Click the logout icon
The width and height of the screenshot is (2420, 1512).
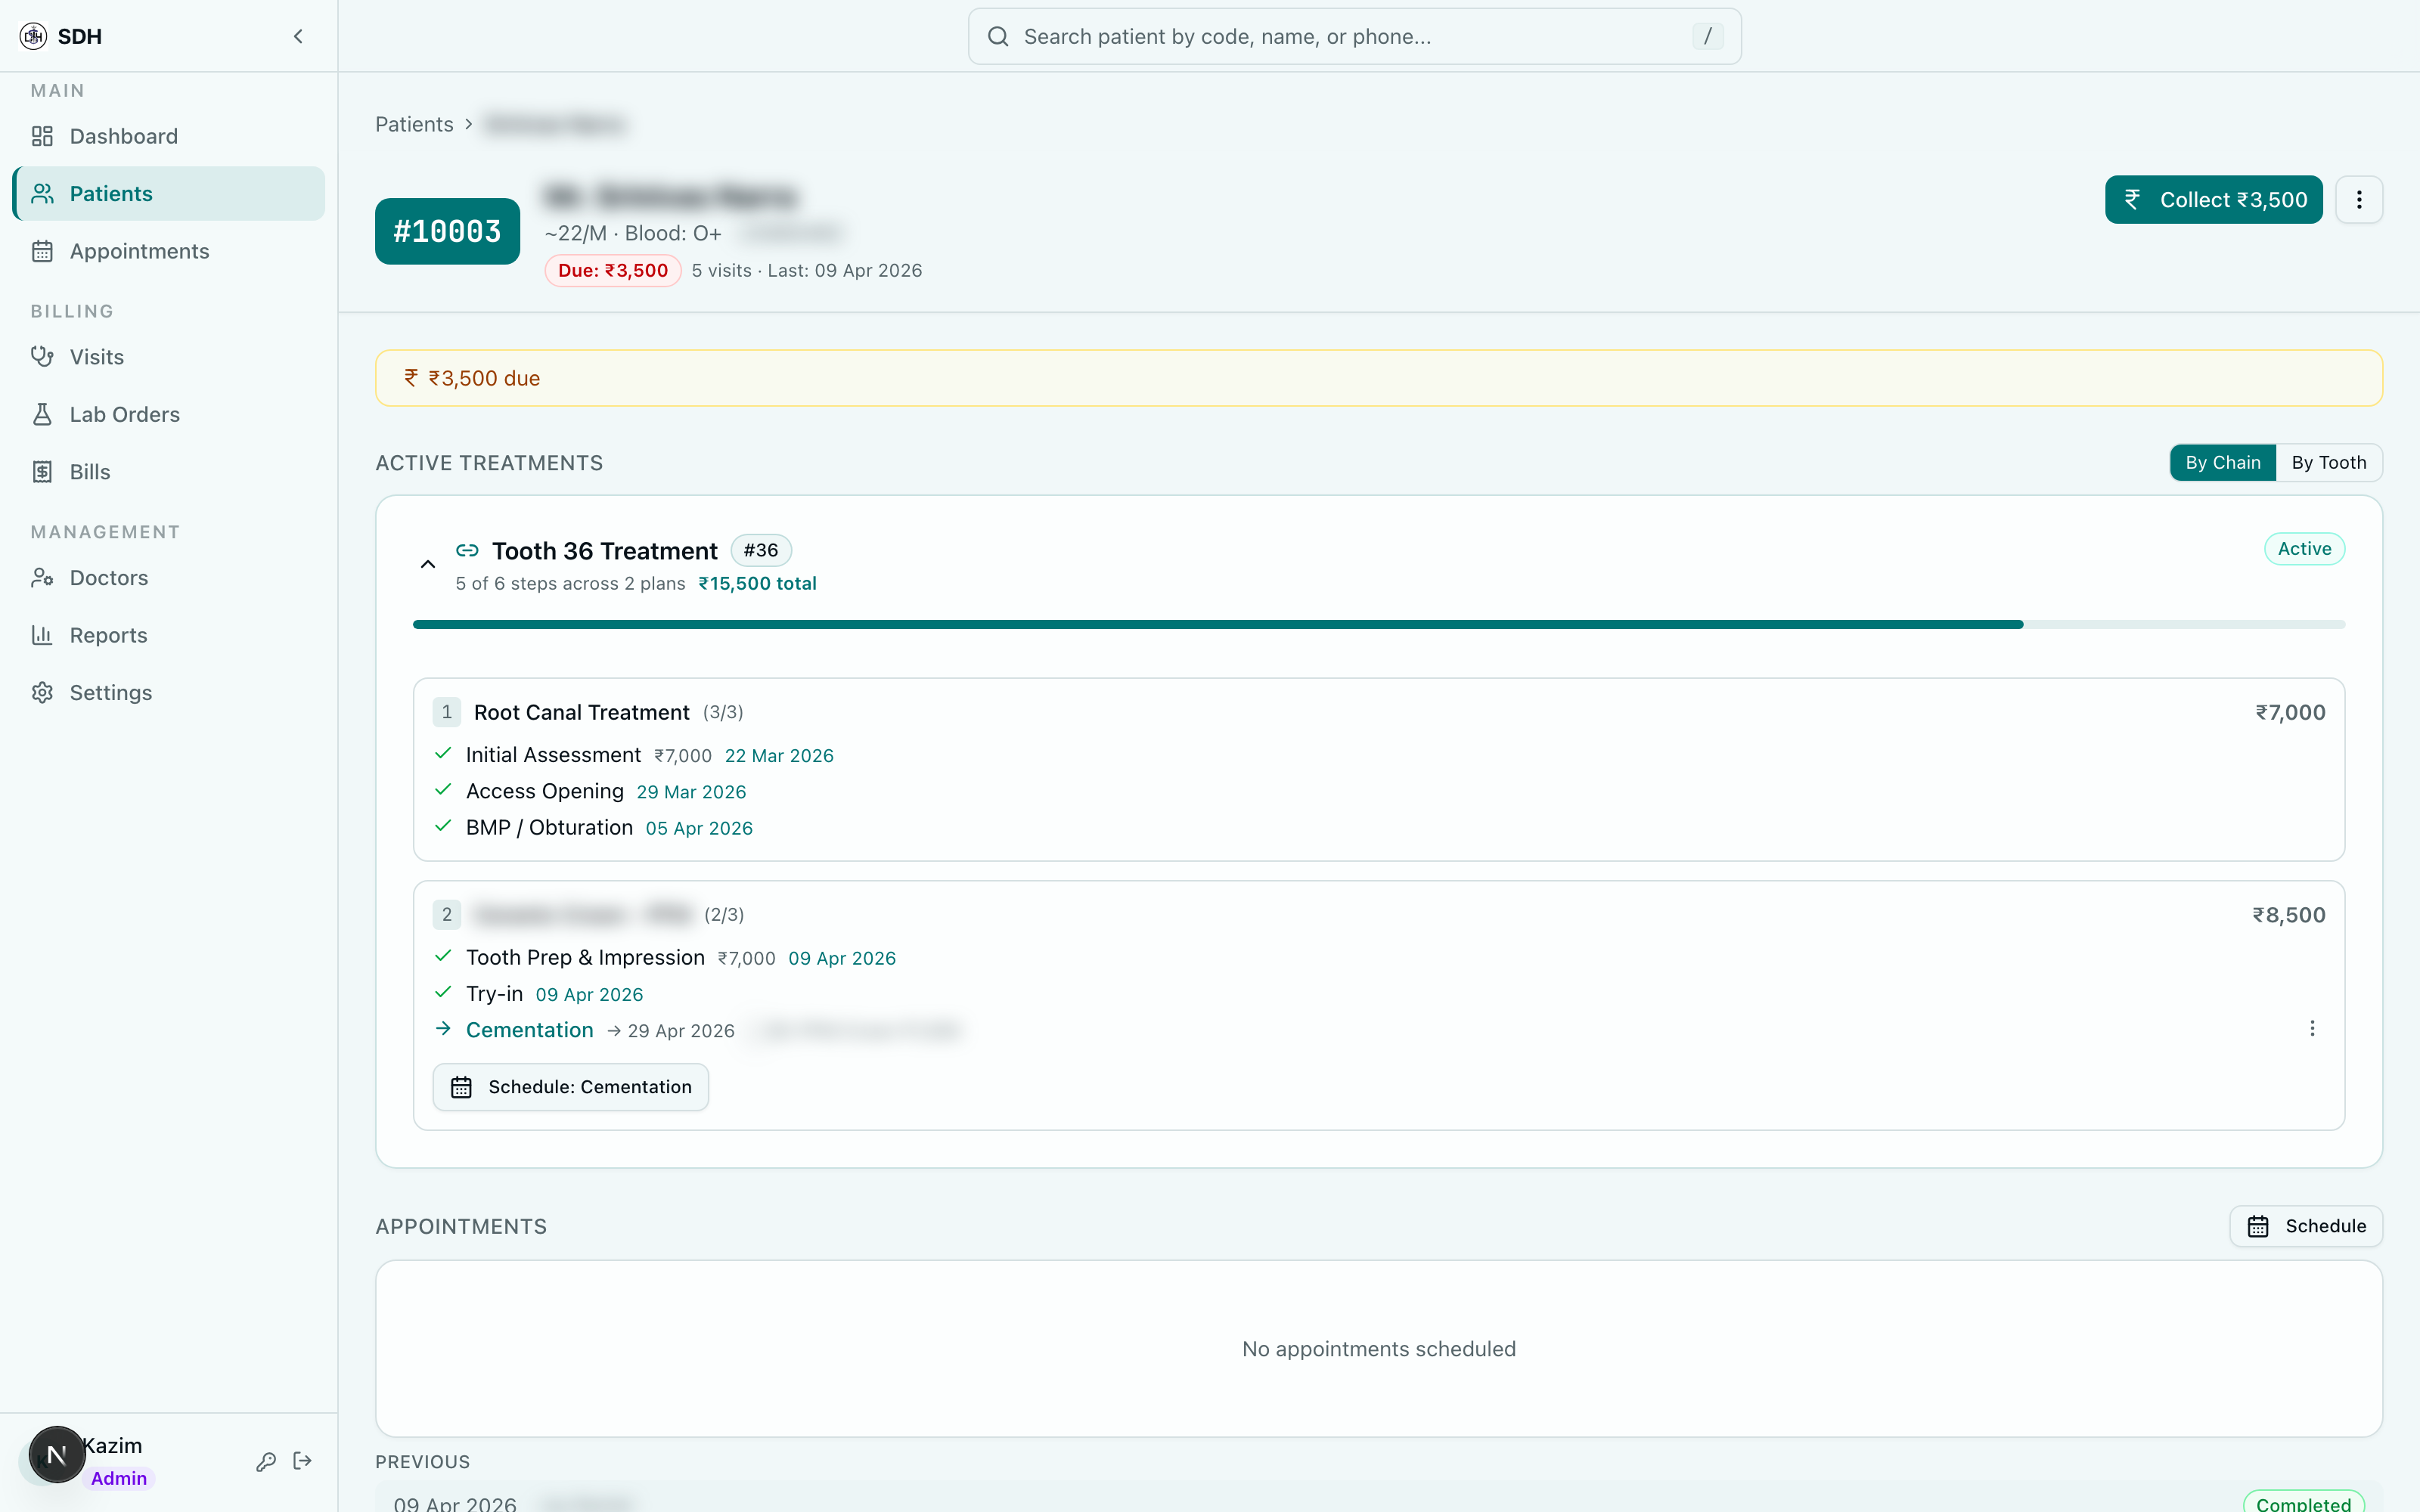coord(303,1462)
